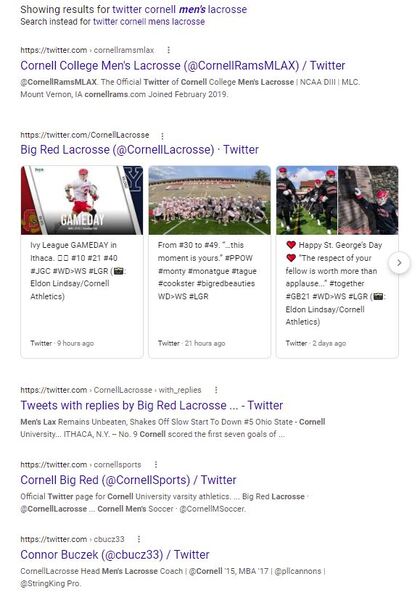Click the twitter.com cornellsports URL breadcrumb

(x=81, y=465)
